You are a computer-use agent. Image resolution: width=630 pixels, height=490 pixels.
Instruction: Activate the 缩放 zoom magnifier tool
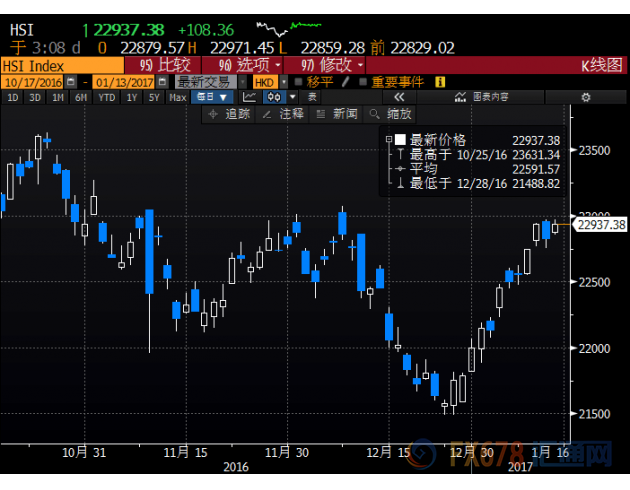tap(390, 114)
